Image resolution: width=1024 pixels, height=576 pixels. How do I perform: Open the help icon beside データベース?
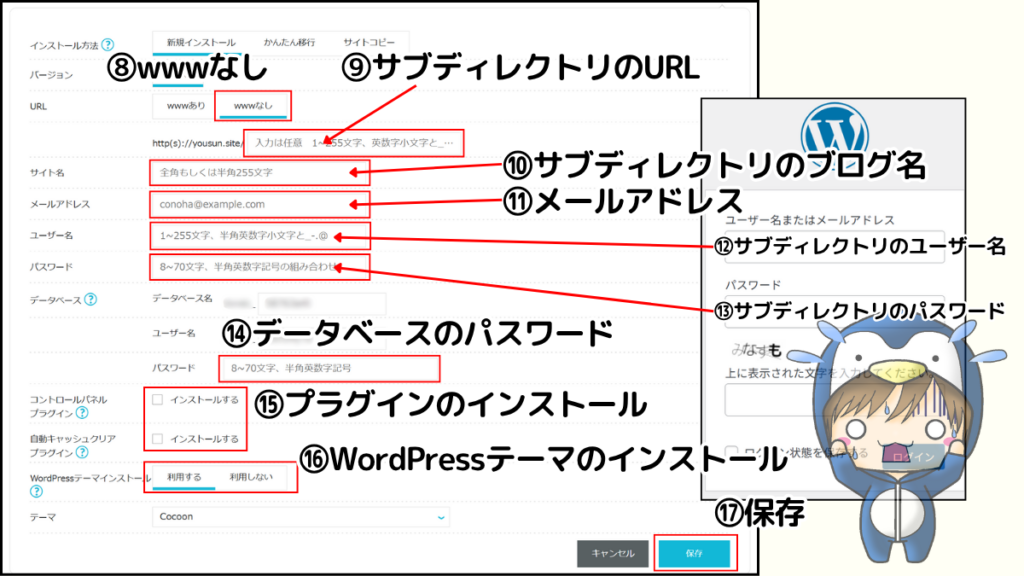(x=91, y=299)
